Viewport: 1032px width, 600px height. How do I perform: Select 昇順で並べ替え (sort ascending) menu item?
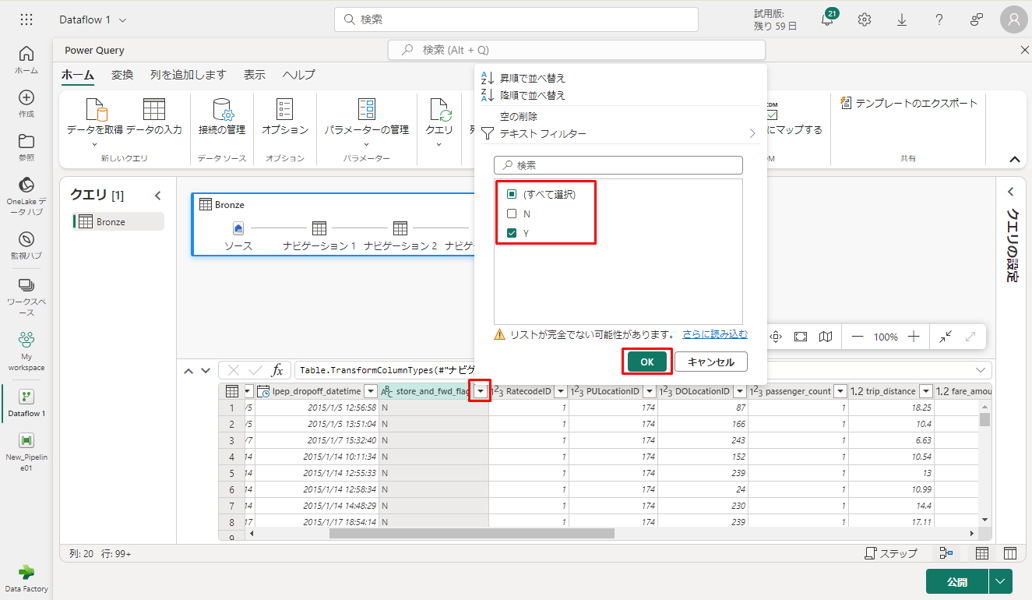tap(532, 78)
